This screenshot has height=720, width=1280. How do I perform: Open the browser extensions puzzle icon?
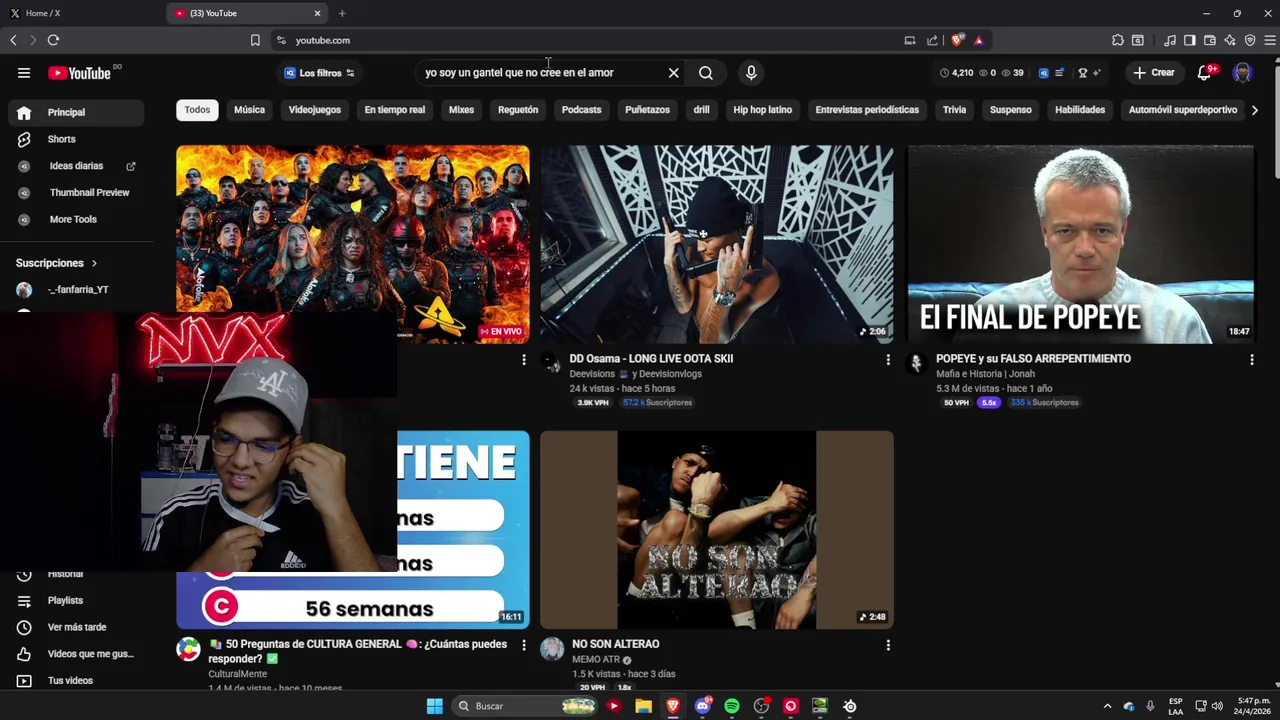[1117, 40]
